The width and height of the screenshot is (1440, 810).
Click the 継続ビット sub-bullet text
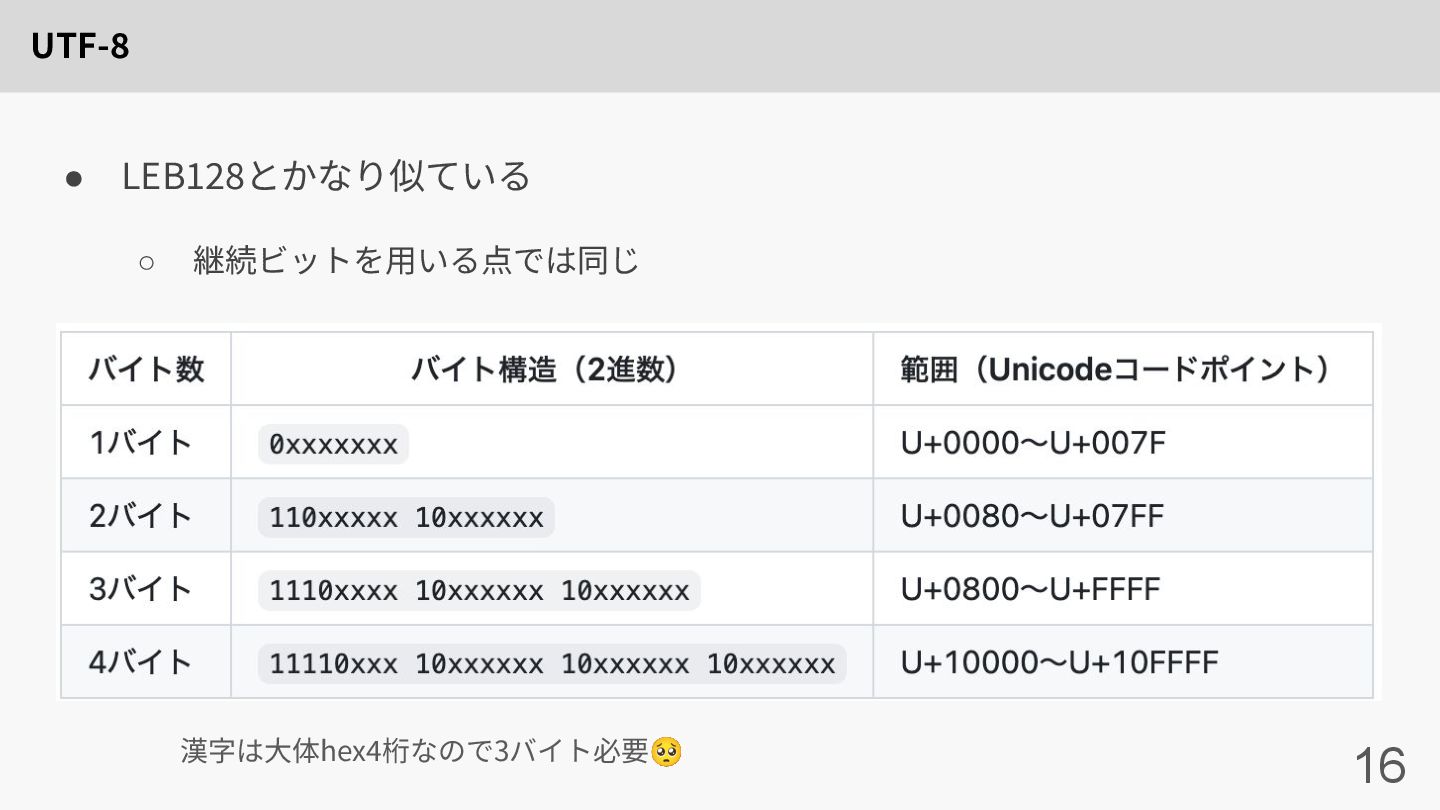(x=415, y=262)
